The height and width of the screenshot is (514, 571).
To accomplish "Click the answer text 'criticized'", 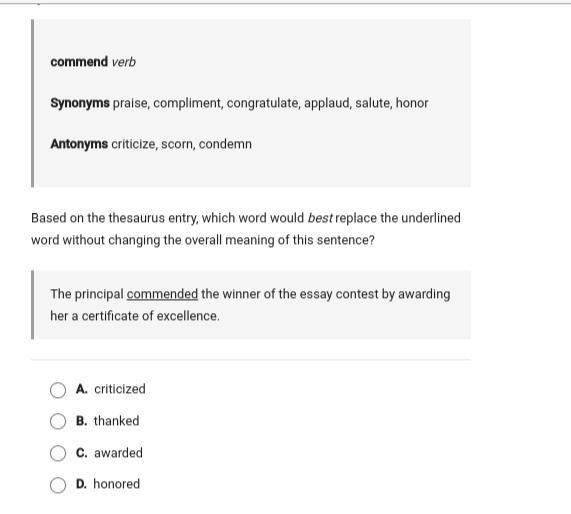I will [x=120, y=389].
